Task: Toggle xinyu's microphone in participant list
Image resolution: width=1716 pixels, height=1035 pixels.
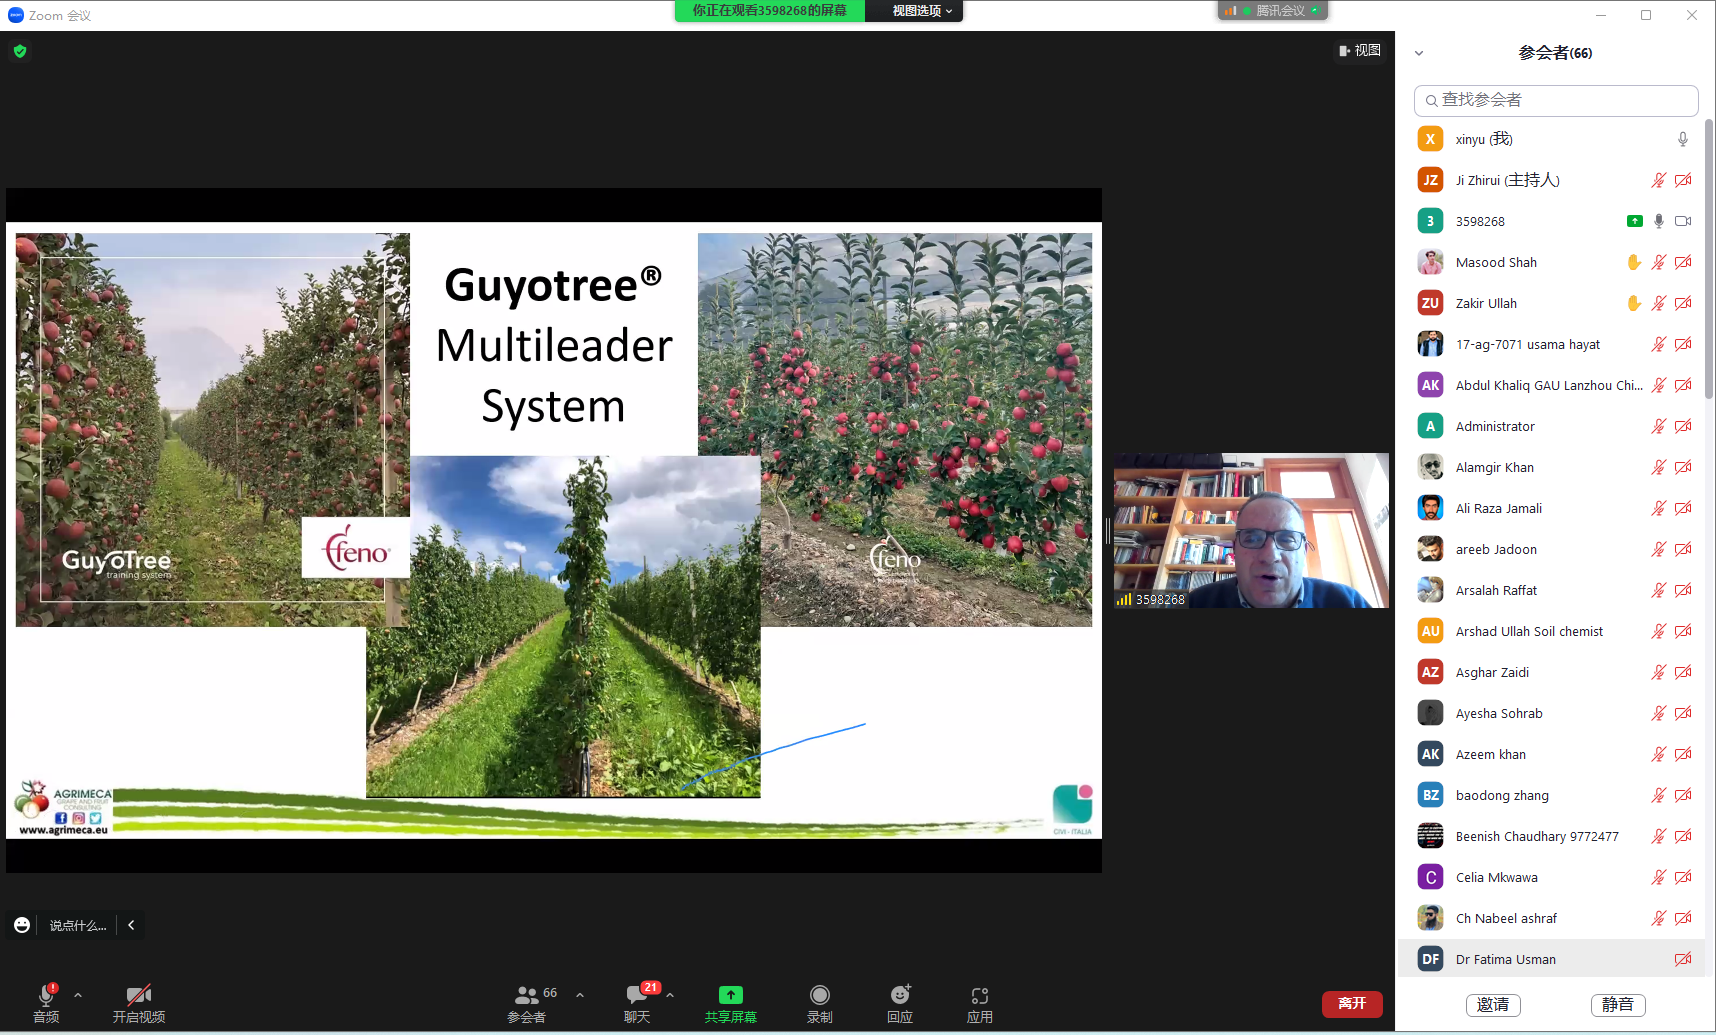Action: pyautogui.click(x=1683, y=139)
